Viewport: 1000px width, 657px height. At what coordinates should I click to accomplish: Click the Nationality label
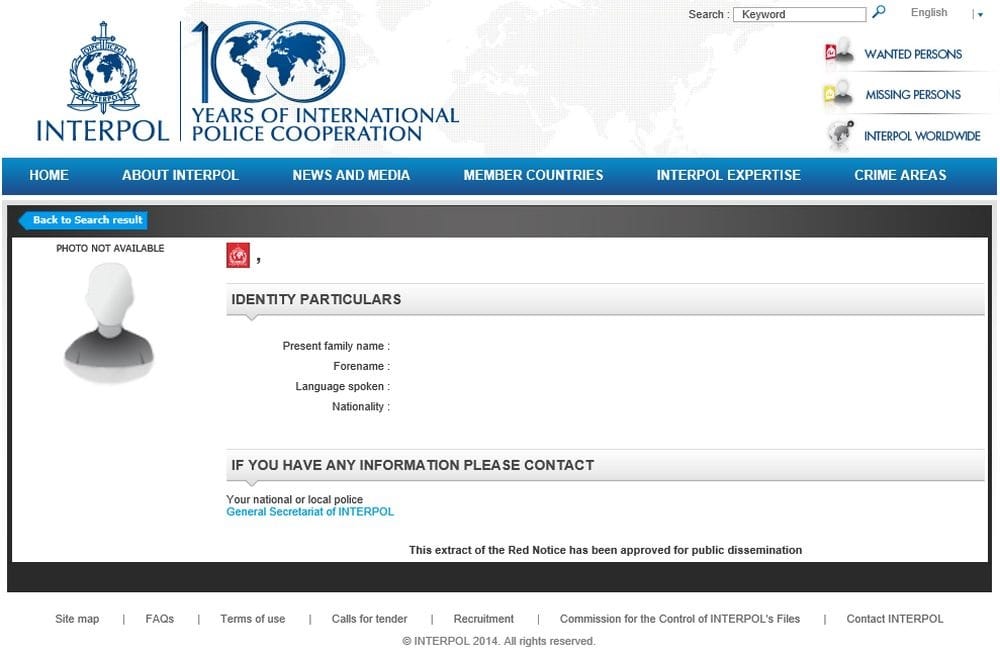point(361,407)
